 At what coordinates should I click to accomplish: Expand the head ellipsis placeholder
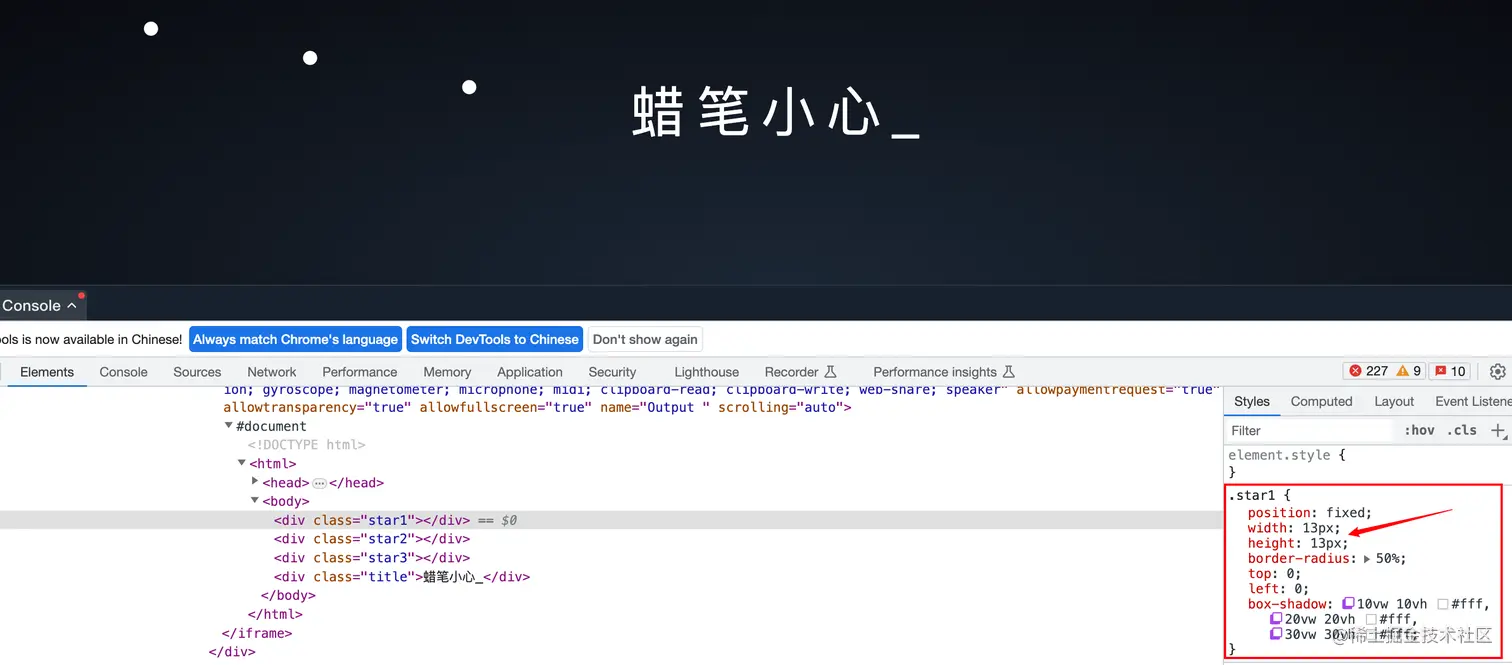[320, 483]
